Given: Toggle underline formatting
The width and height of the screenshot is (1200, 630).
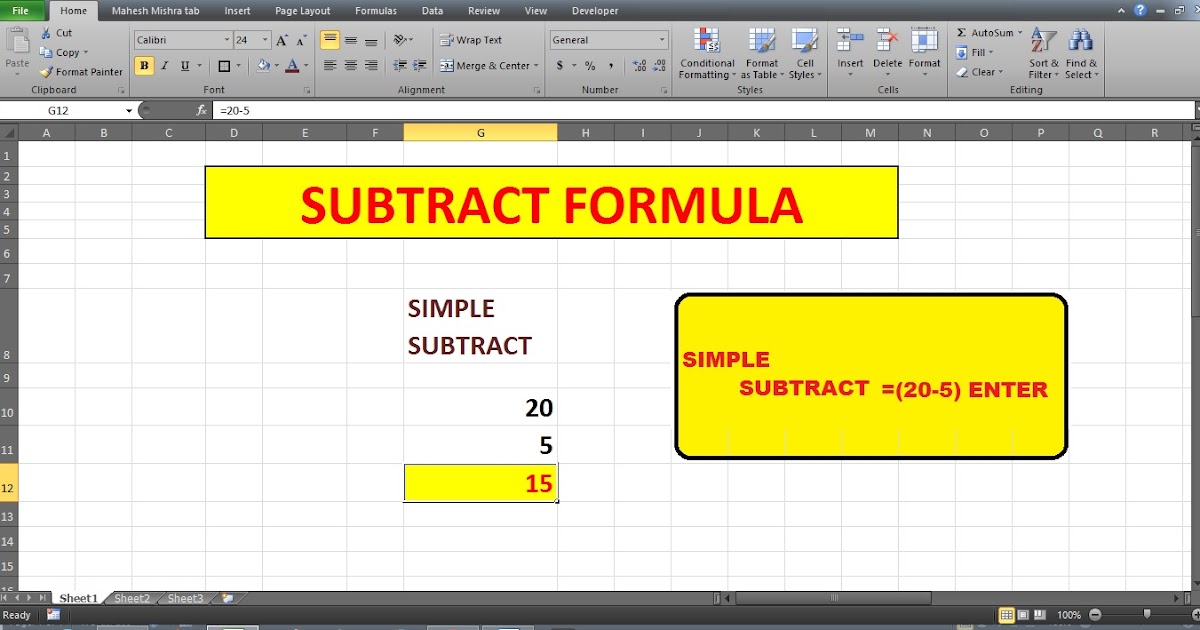Looking at the screenshot, I should (x=184, y=64).
